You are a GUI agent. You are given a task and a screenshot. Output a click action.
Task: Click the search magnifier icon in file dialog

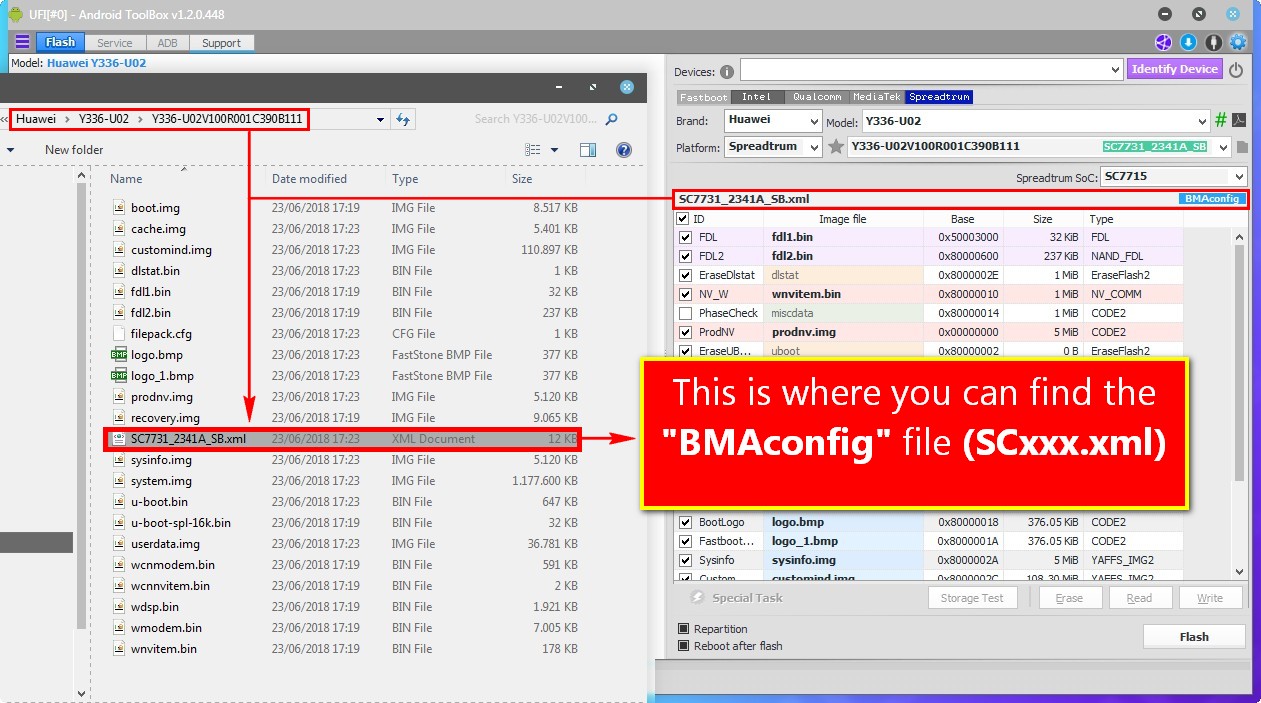pos(612,119)
